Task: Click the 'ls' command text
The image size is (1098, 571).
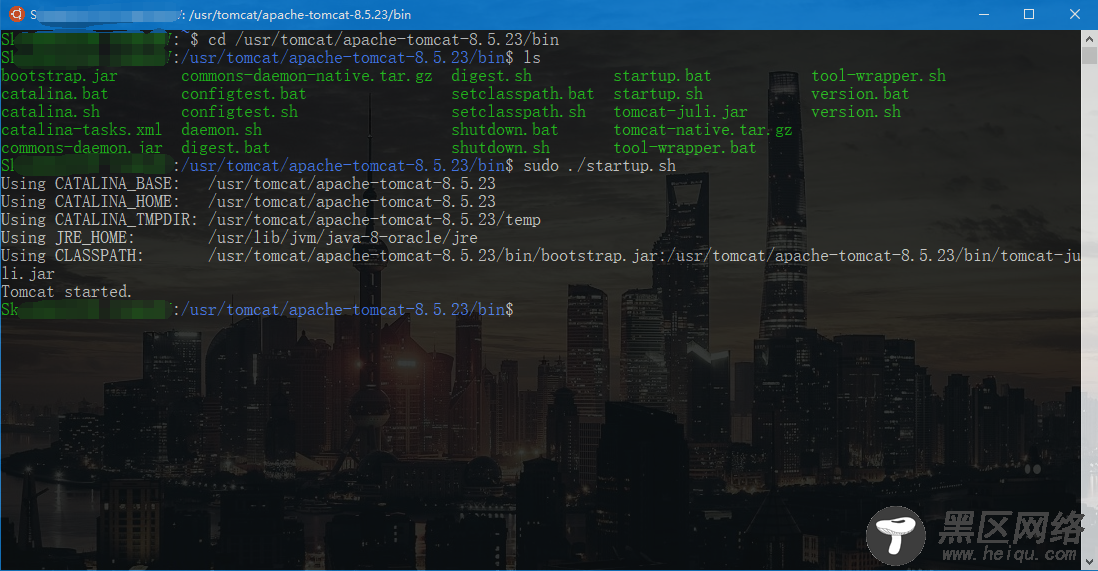Action: coord(532,57)
